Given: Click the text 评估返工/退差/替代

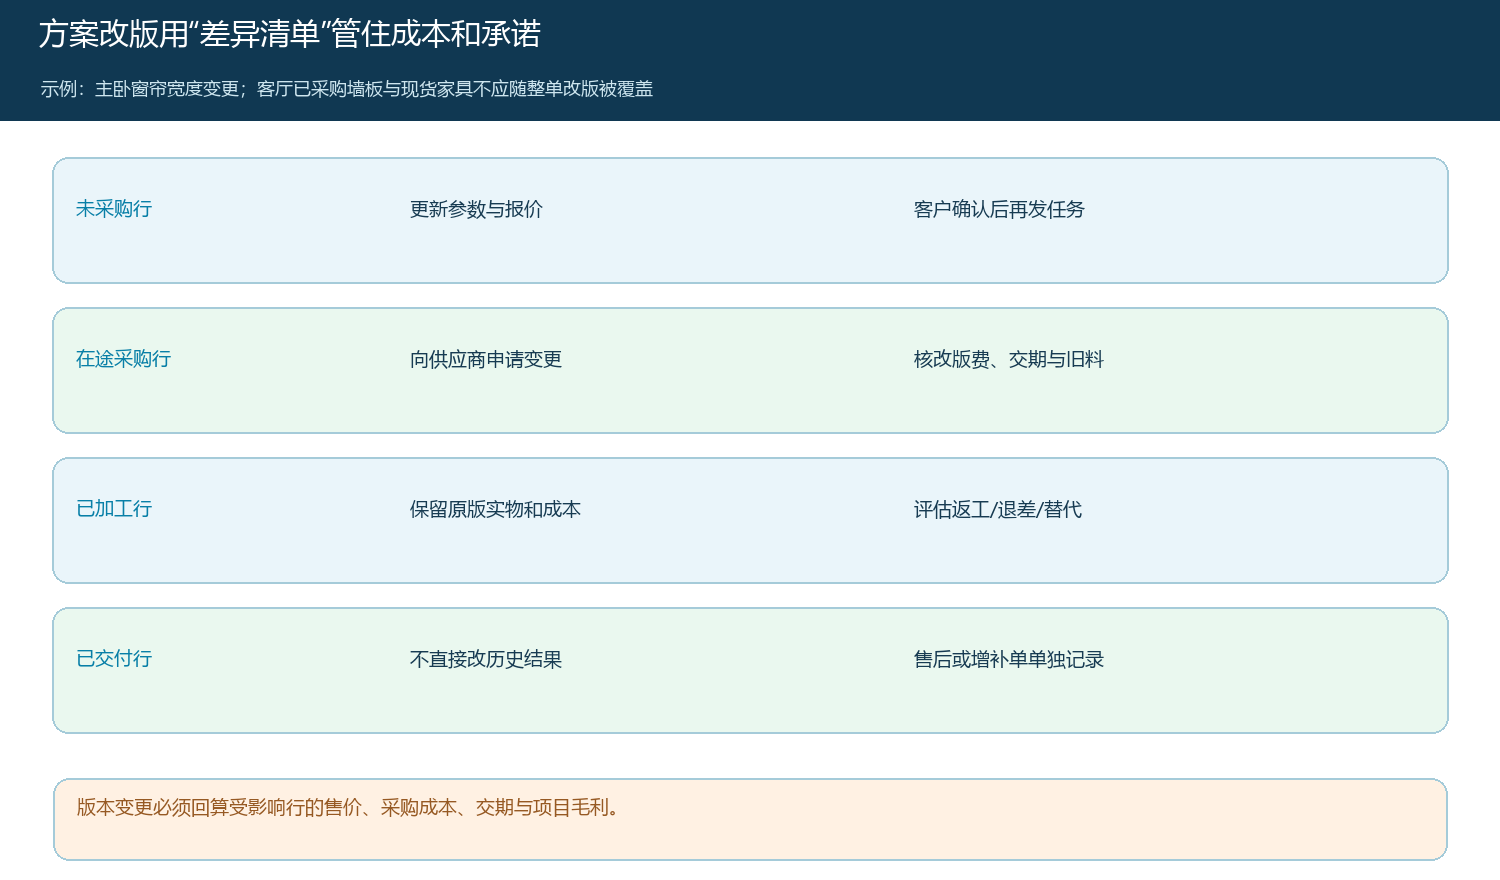Looking at the screenshot, I should click(998, 509).
